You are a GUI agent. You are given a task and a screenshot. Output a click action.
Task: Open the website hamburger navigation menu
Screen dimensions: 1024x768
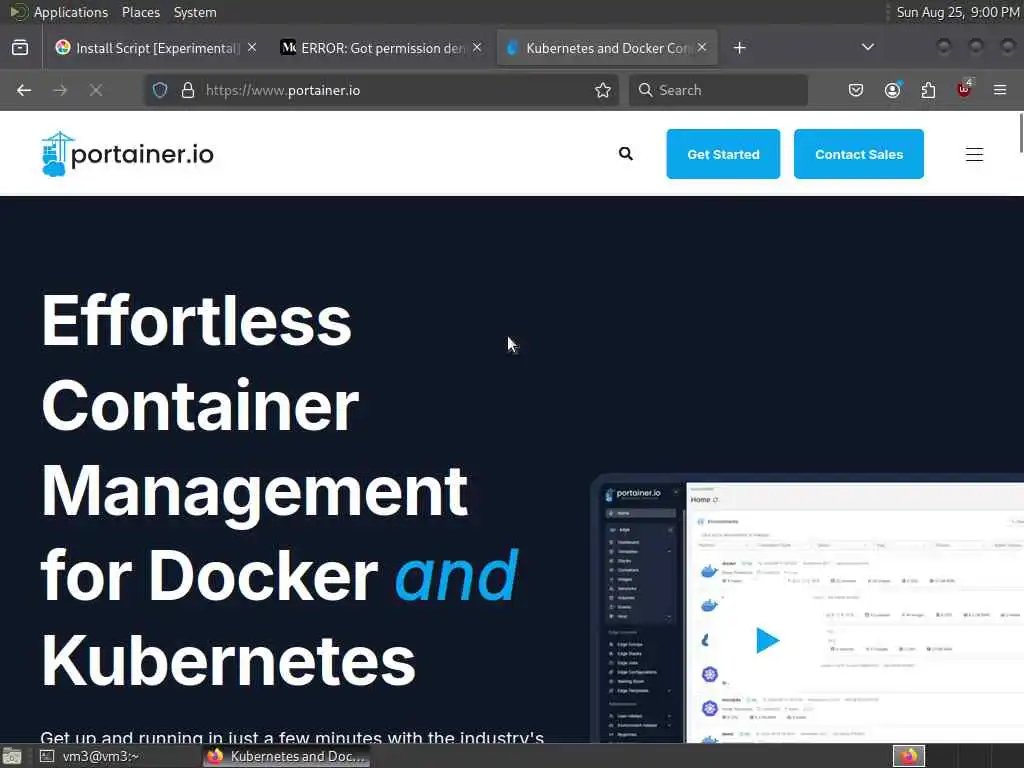click(x=974, y=154)
